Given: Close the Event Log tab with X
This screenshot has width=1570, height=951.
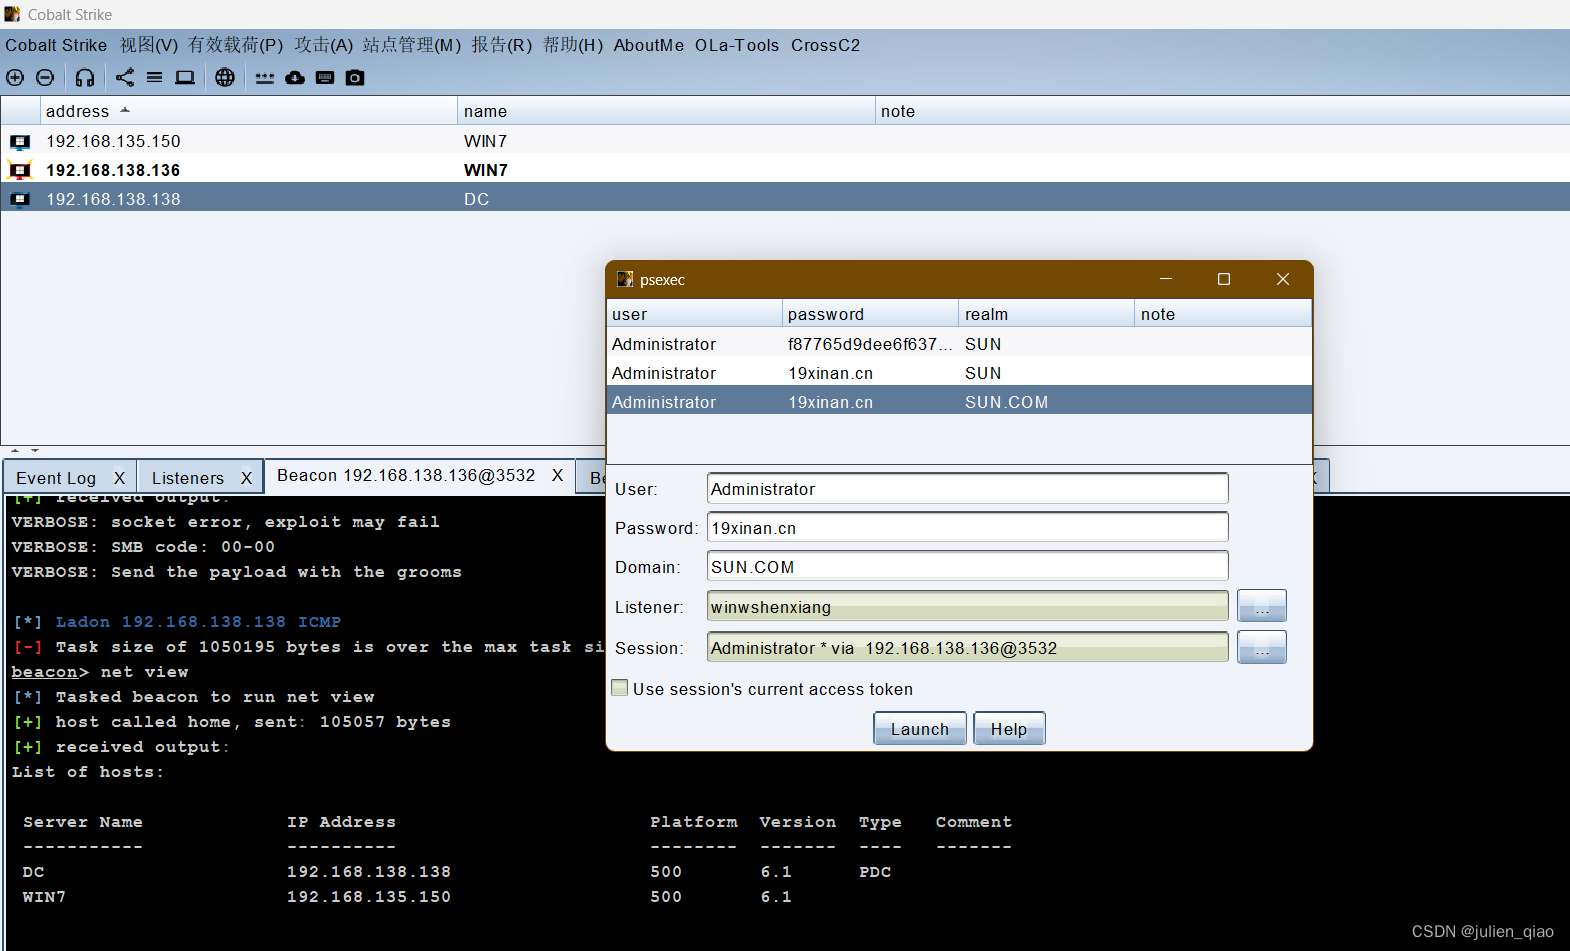Looking at the screenshot, I should click(x=119, y=478).
